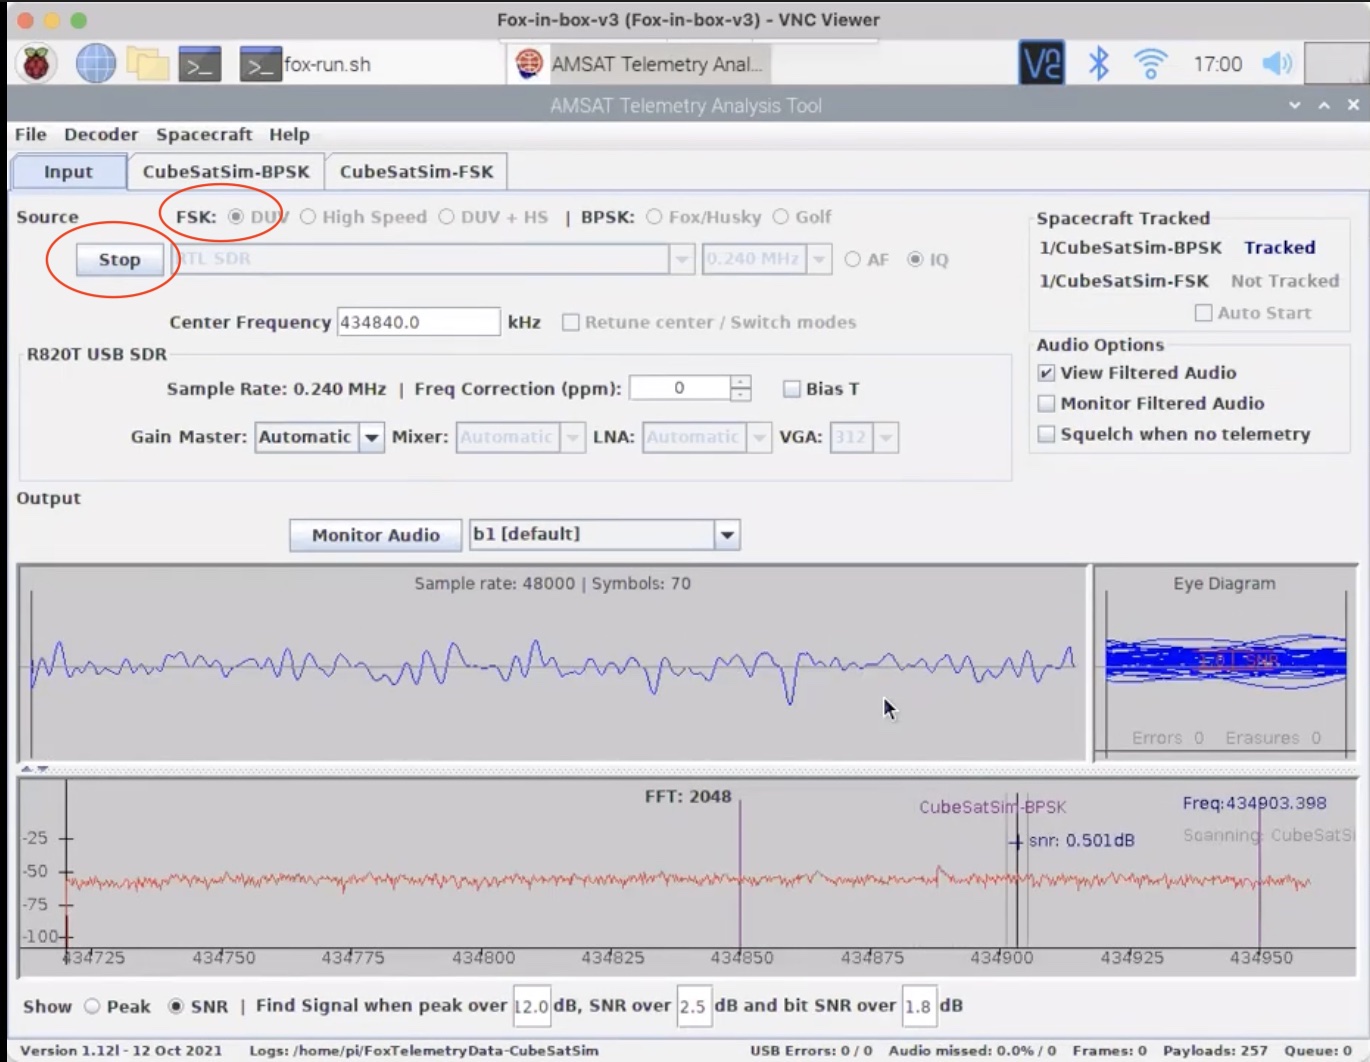
Task: Open the Decoder menu
Action: 101,134
